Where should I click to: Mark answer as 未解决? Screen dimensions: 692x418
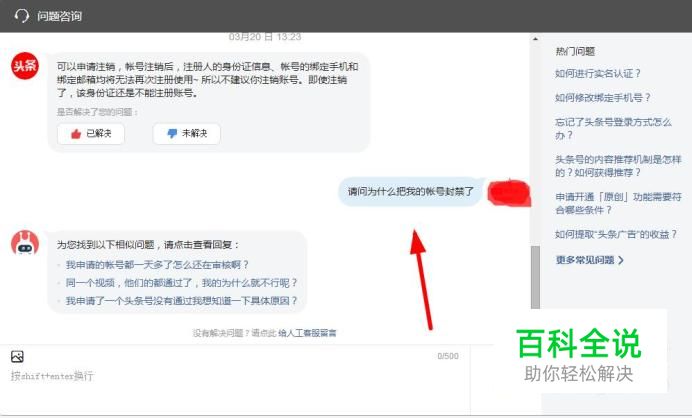[x=187, y=133]
